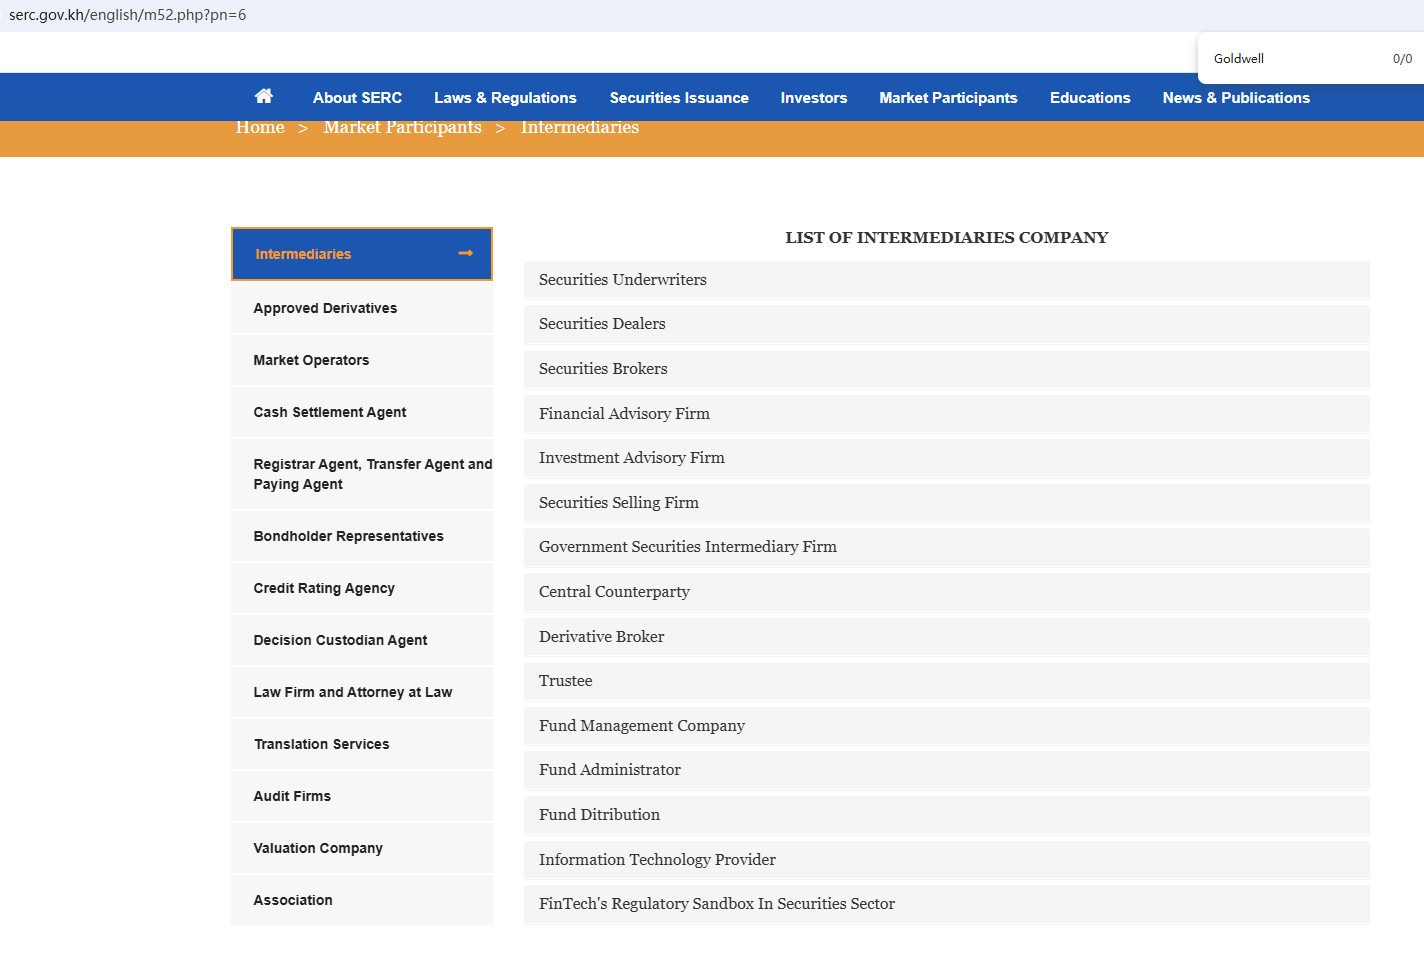Screen dimensions: 1424x980
Task: Expand the Fund Management Company row
Action: coord(641,726)
